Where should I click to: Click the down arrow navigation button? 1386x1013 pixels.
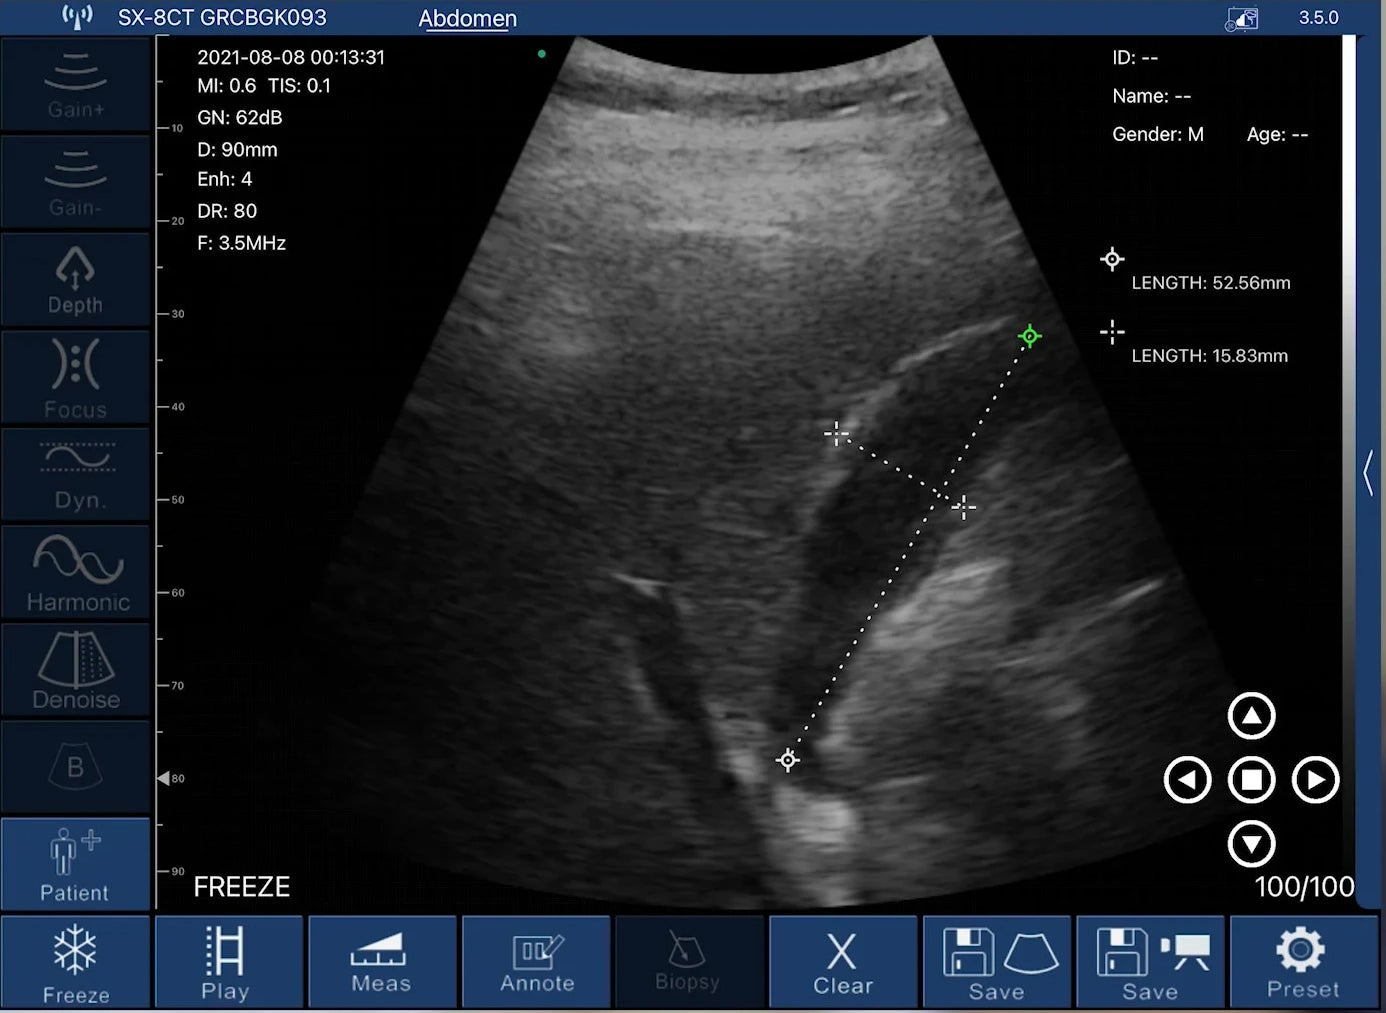pyautogui.click(x=1251, y=844)
